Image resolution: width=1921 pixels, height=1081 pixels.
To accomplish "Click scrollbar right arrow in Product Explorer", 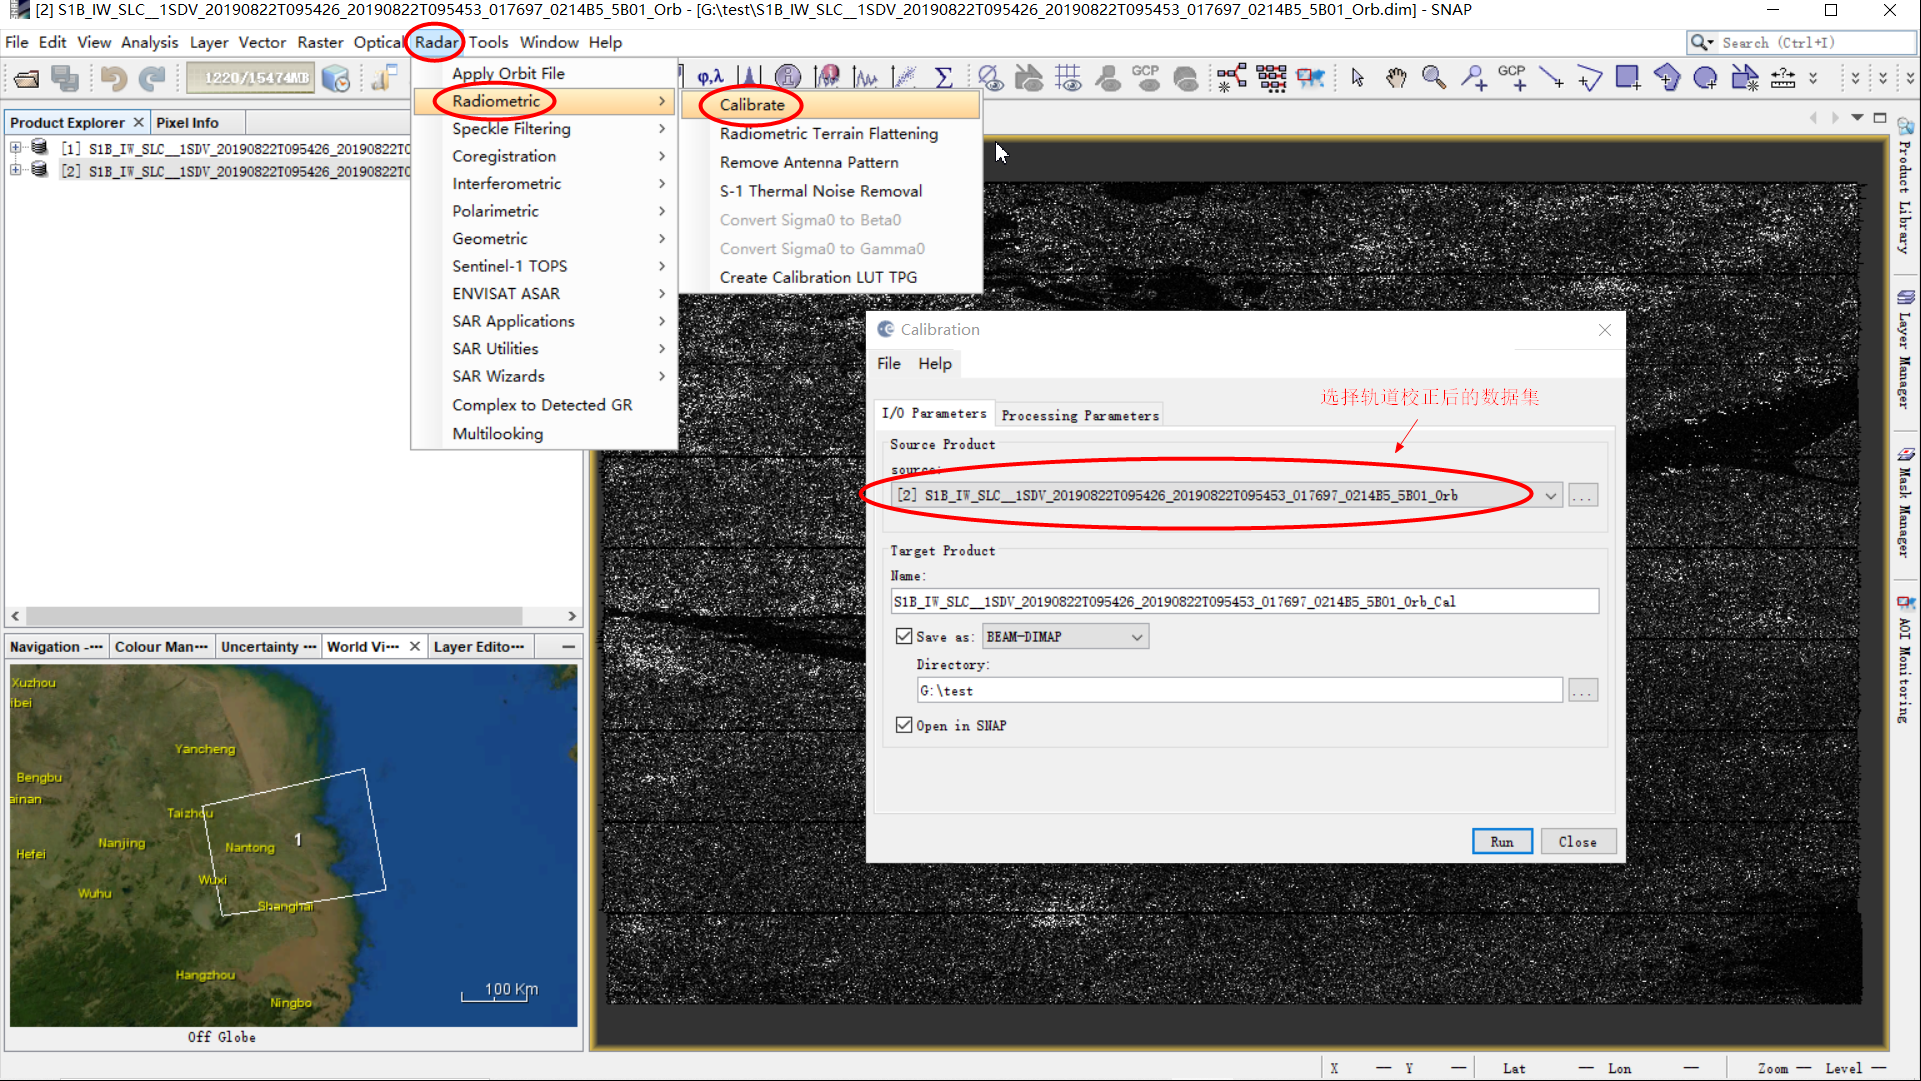I will click(x=572, y=616).
